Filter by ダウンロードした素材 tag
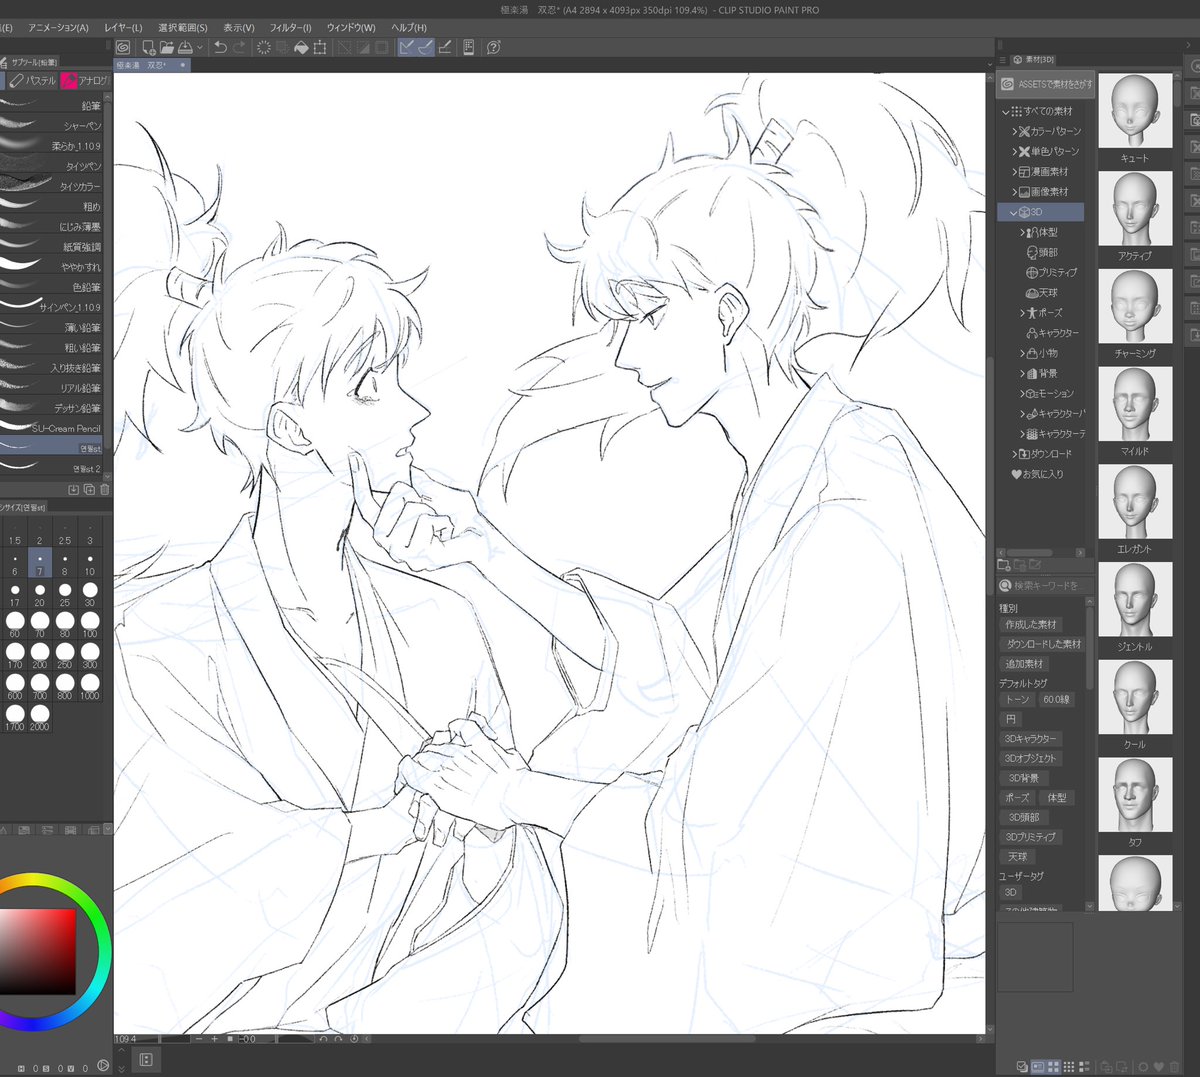1200x1077 pixels. (1043, 644)
